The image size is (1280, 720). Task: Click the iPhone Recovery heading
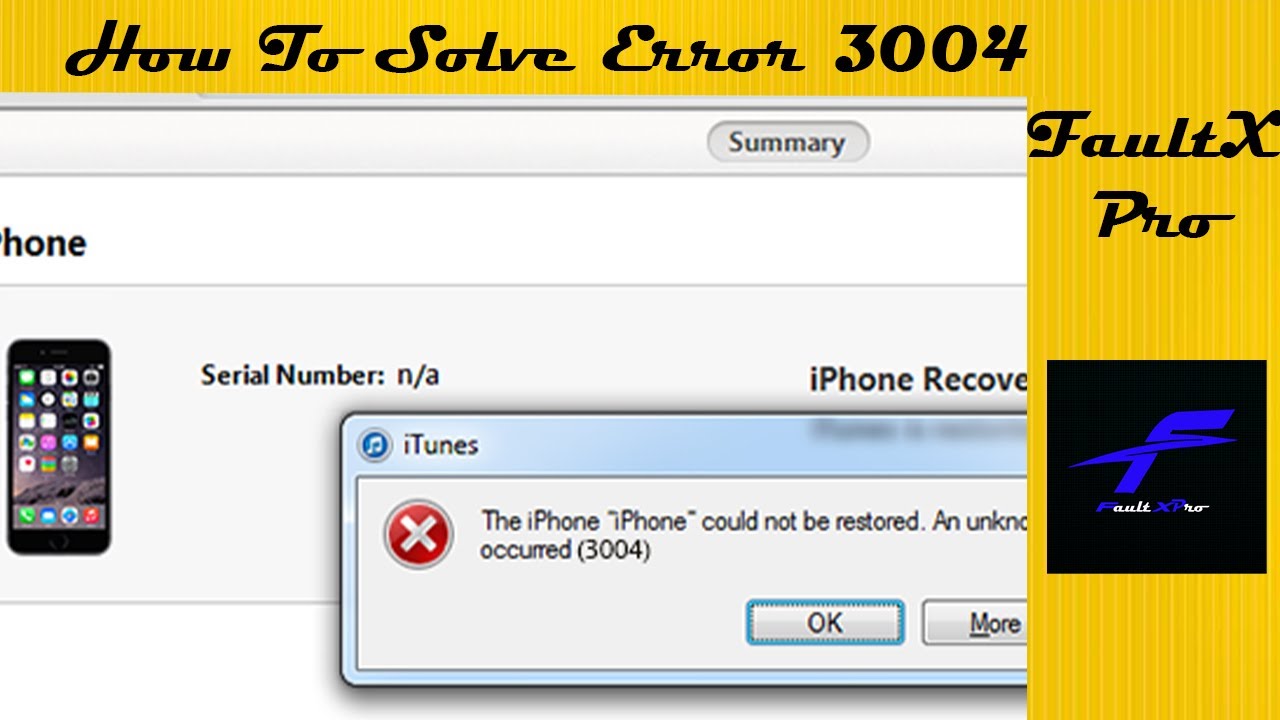(918, 380)
